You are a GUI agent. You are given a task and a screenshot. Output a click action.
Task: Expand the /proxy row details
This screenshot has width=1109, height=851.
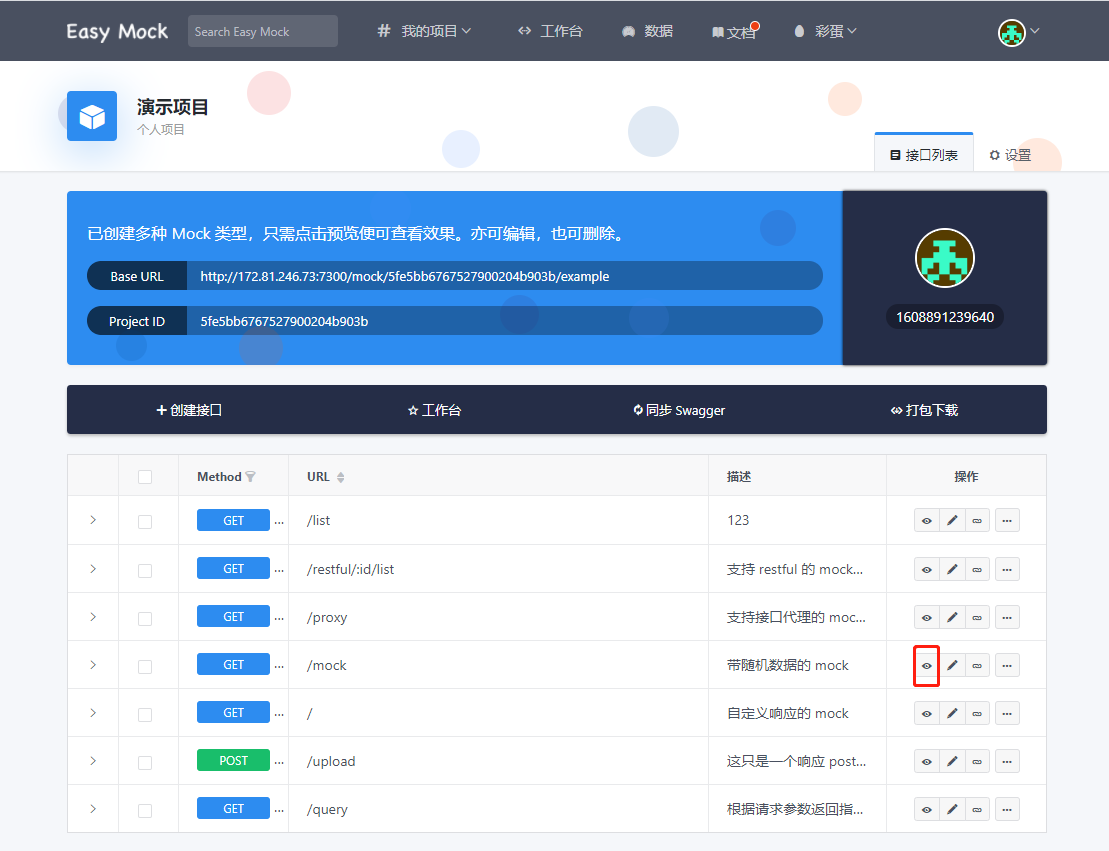click(93, 617)
